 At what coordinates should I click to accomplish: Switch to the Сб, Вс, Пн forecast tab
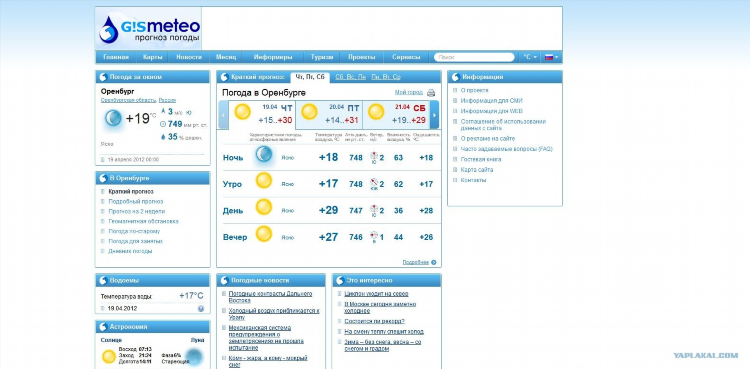[x=351, y=77]
